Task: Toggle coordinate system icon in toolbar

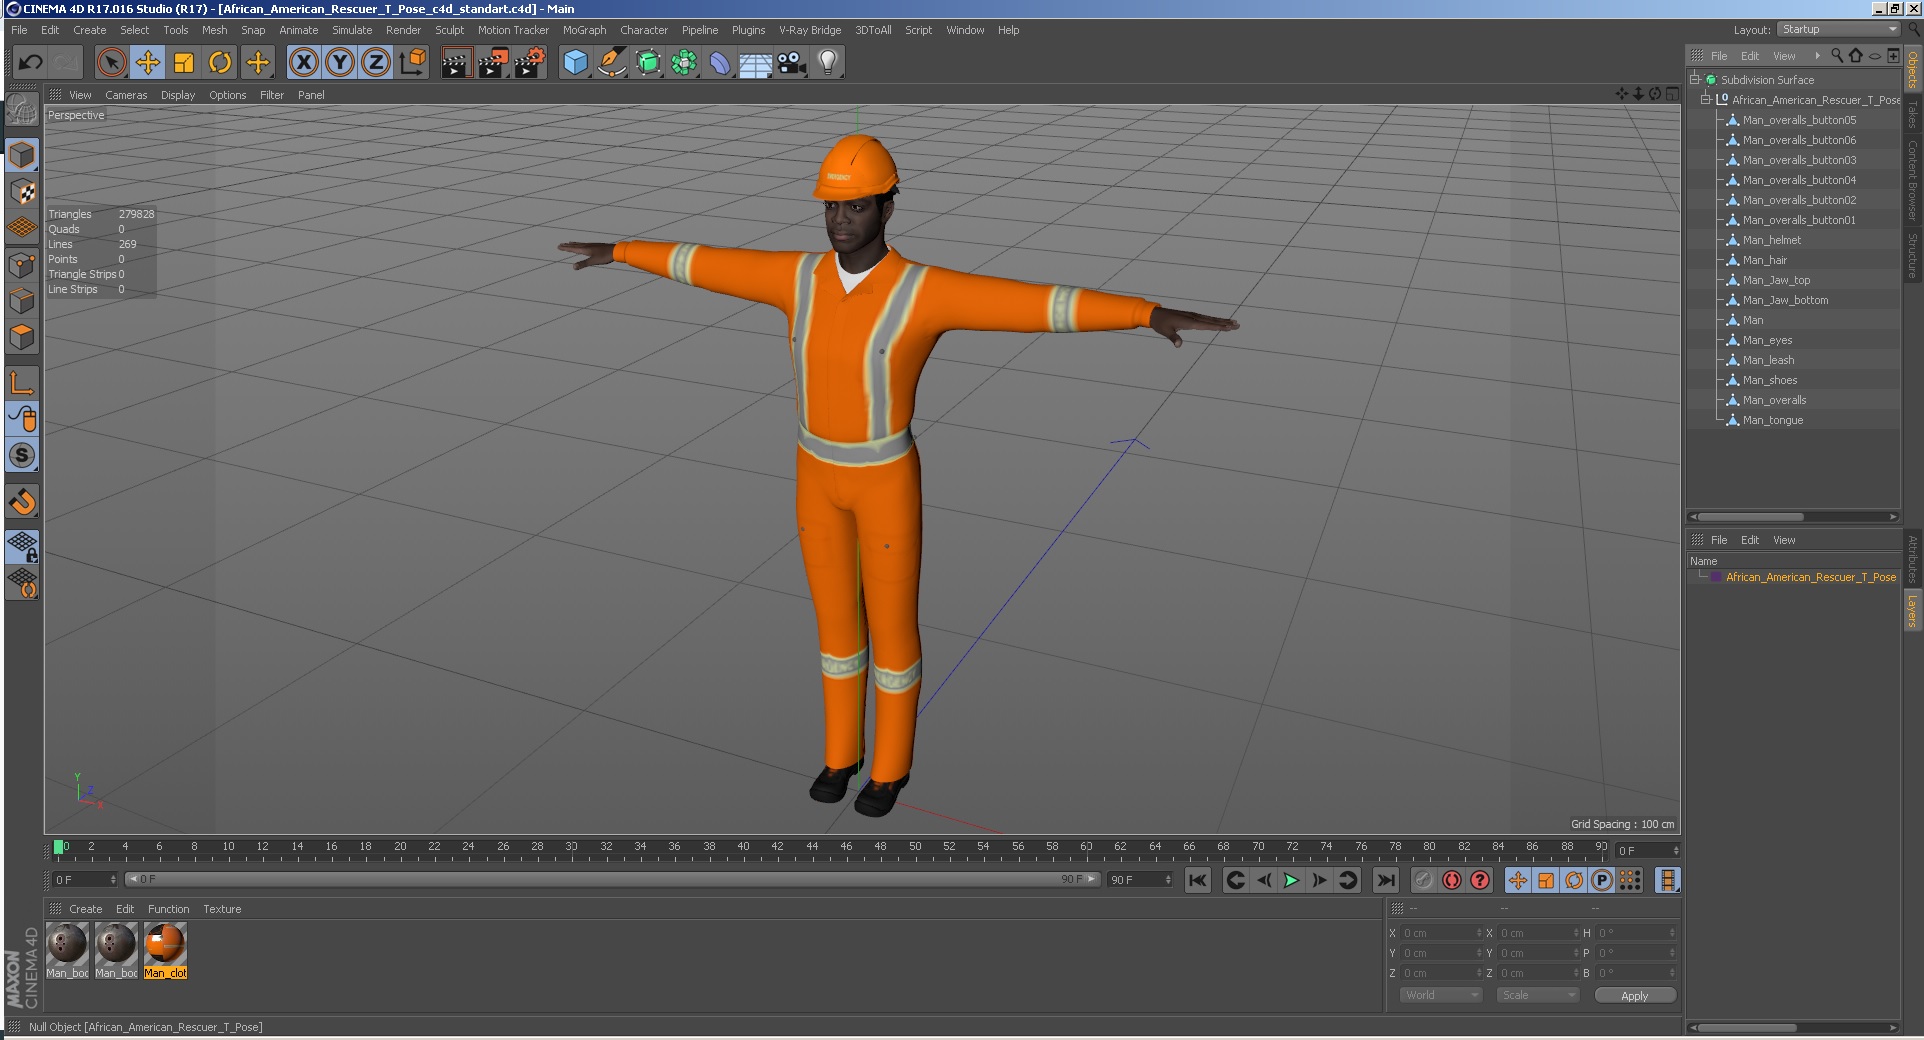Action: tap(412, 63)
